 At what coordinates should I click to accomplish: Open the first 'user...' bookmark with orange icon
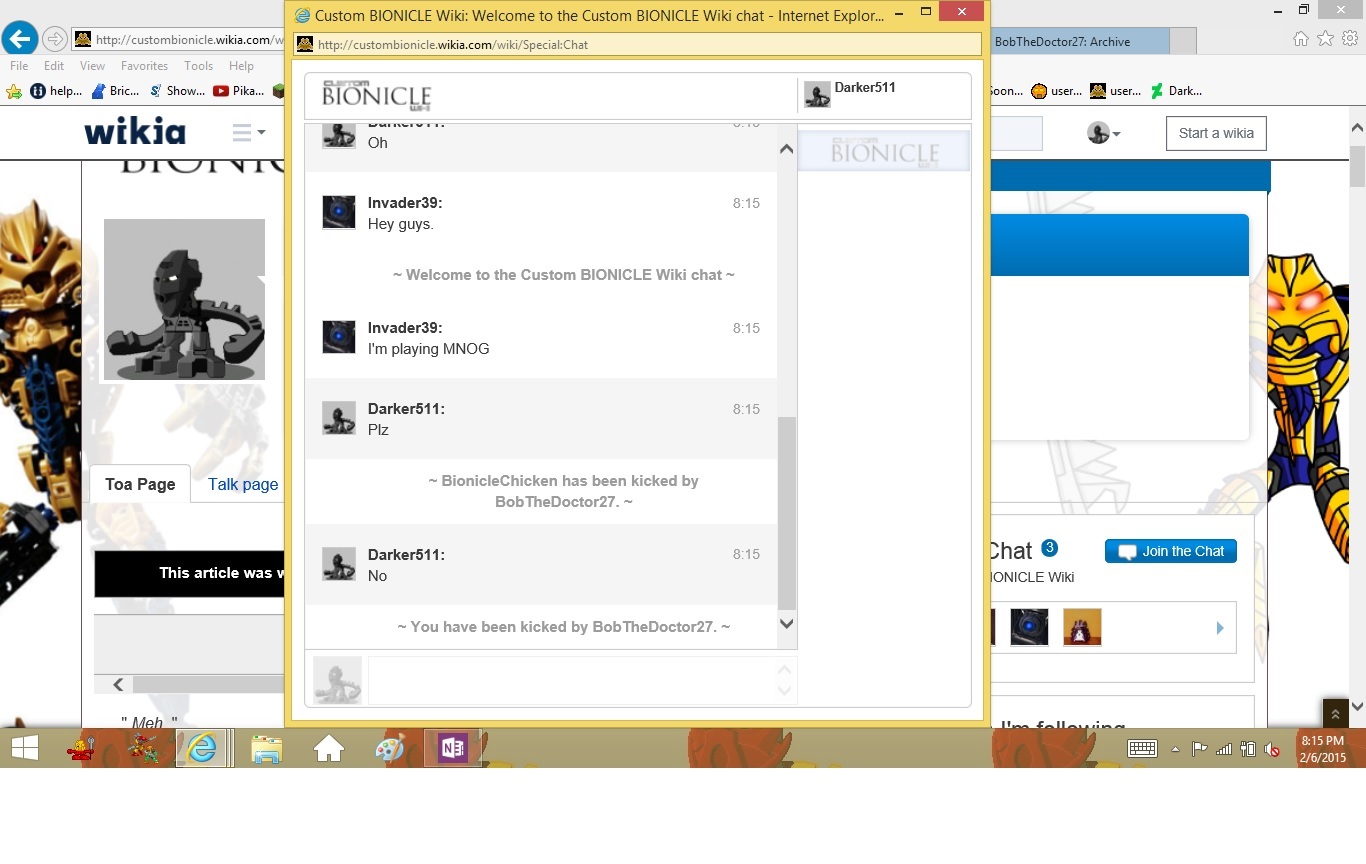click(1056, 91)
